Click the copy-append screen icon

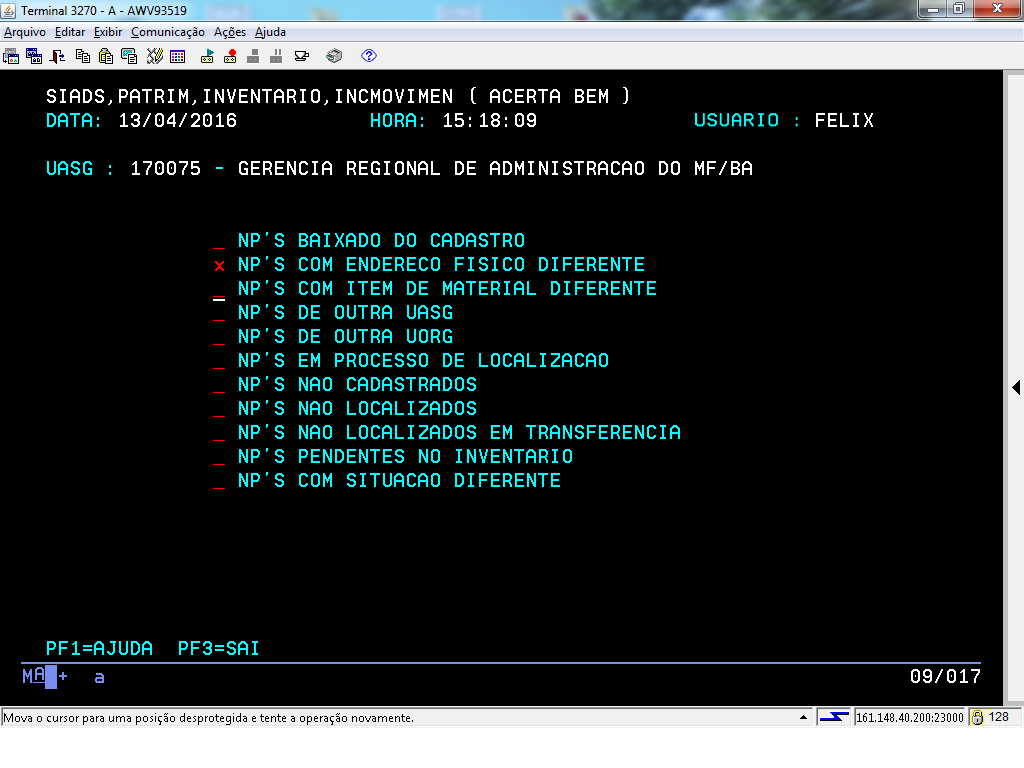tap(129, 56)
